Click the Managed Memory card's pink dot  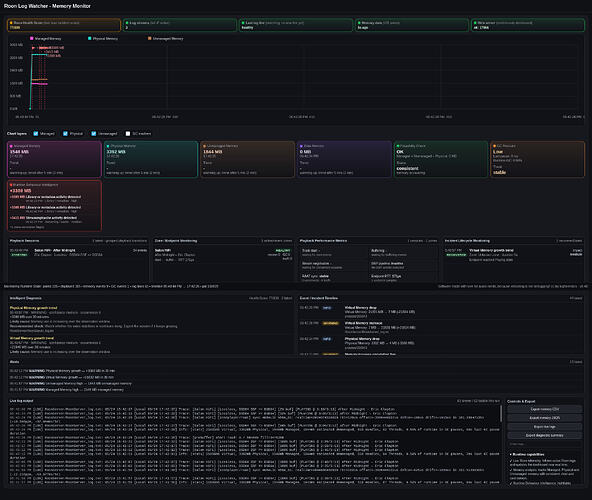tap(11, 146)
